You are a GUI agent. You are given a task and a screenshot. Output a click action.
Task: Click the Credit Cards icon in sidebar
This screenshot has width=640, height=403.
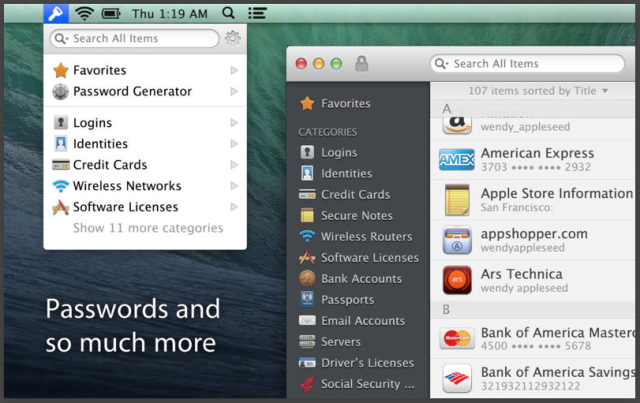[307, 194]
